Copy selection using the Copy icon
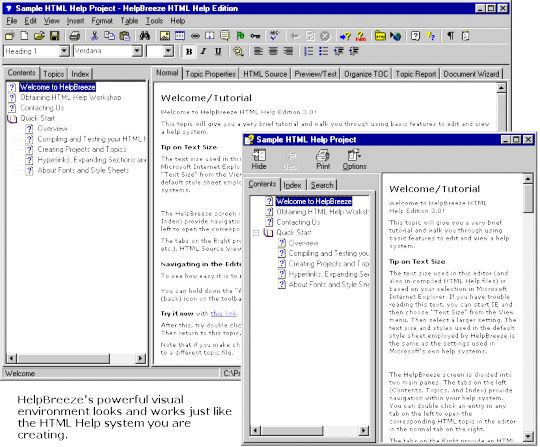The width and height of the screenshot is (540, 447). coord(110,36)
